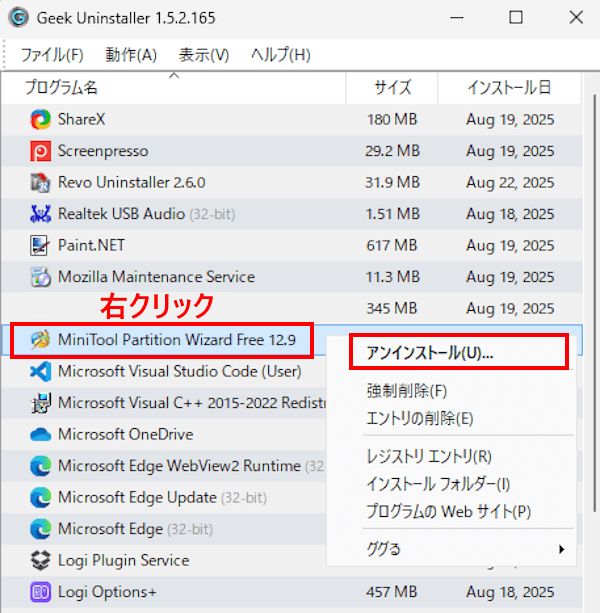The height and width of the screenshot is (613, 600).
Task: Select Microsoft OneDrive name text
Action: [x=125, y=435]
